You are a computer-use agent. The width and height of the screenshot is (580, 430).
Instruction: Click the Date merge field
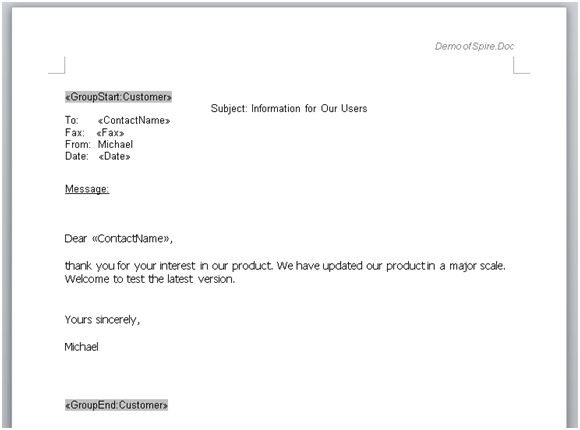tap(114, 157)
